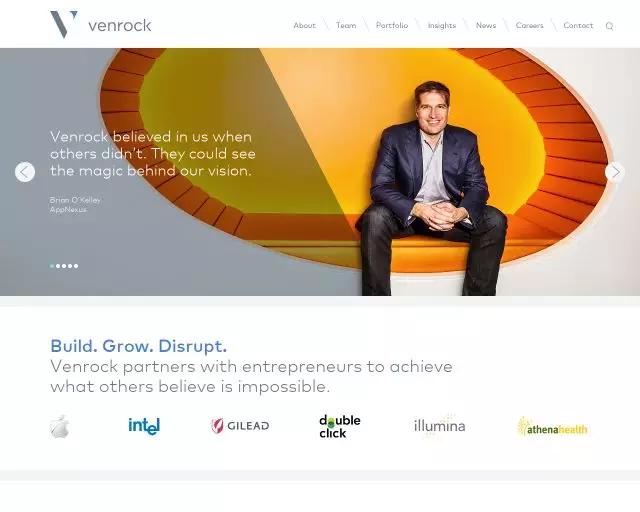Click the Venrock V logo
640x512 pixels.
[64, 24]
